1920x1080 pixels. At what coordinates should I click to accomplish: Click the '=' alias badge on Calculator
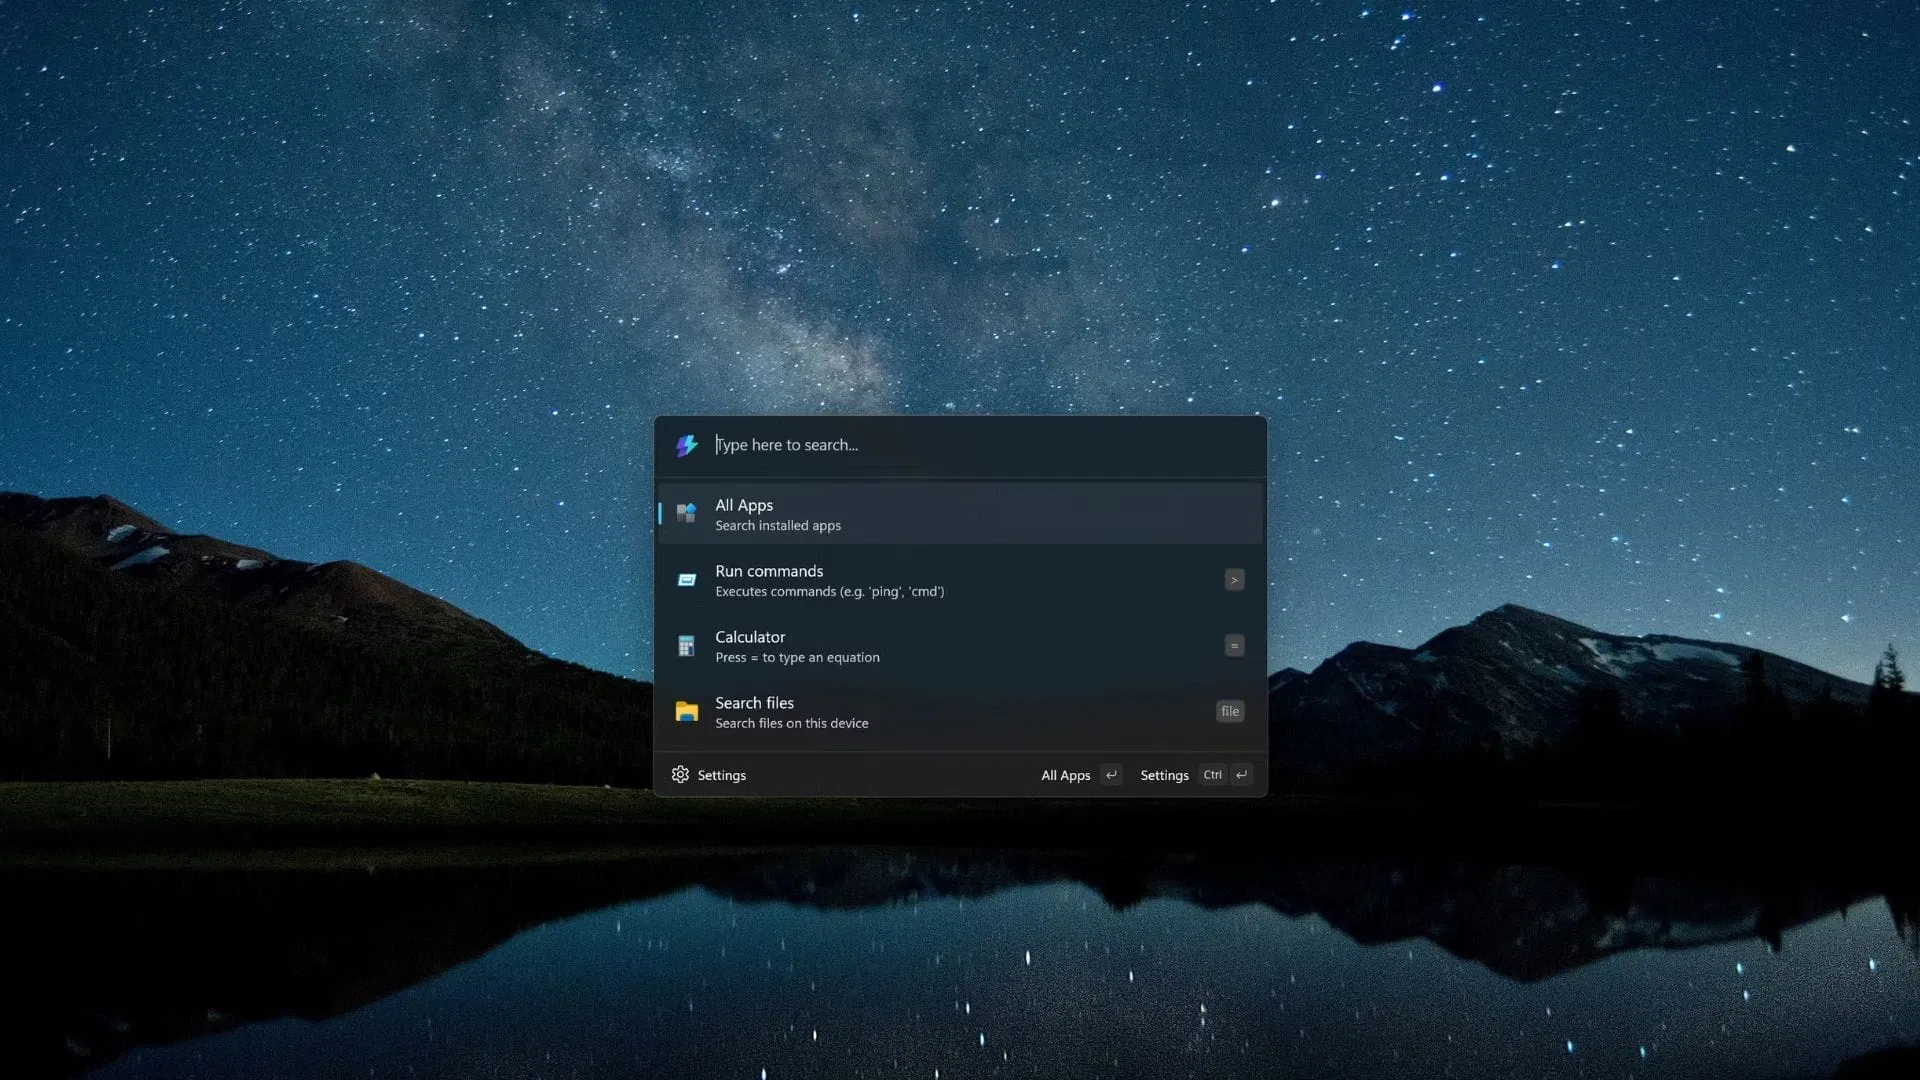[1234, 646]
